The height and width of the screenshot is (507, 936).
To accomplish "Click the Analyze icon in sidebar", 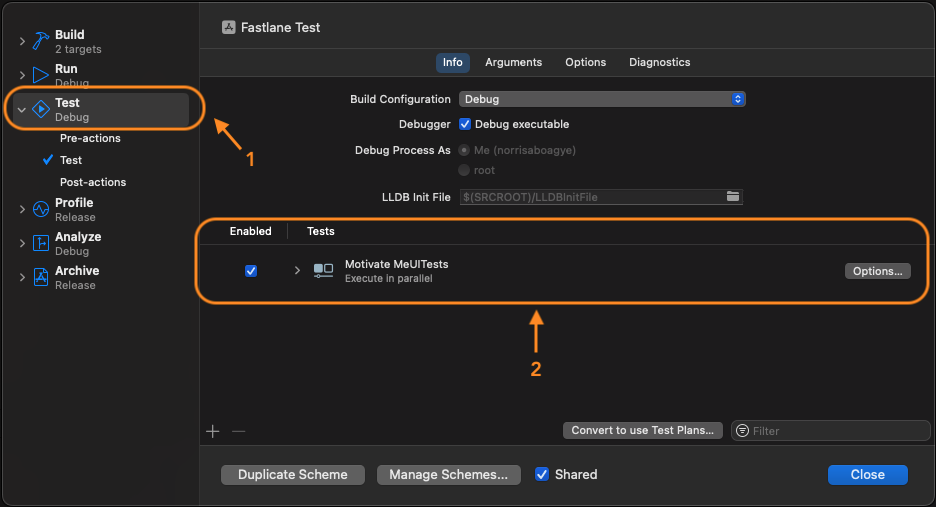I will 40,243.
